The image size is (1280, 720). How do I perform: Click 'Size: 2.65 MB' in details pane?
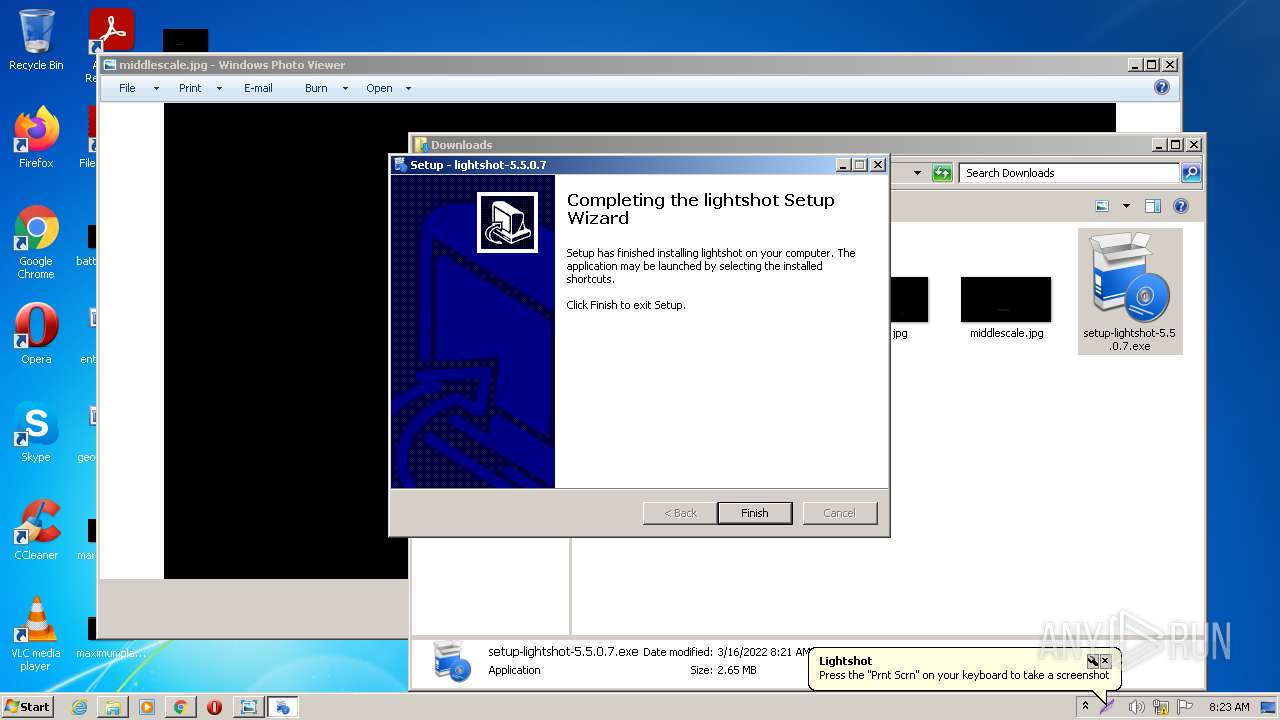click(723, 670)
